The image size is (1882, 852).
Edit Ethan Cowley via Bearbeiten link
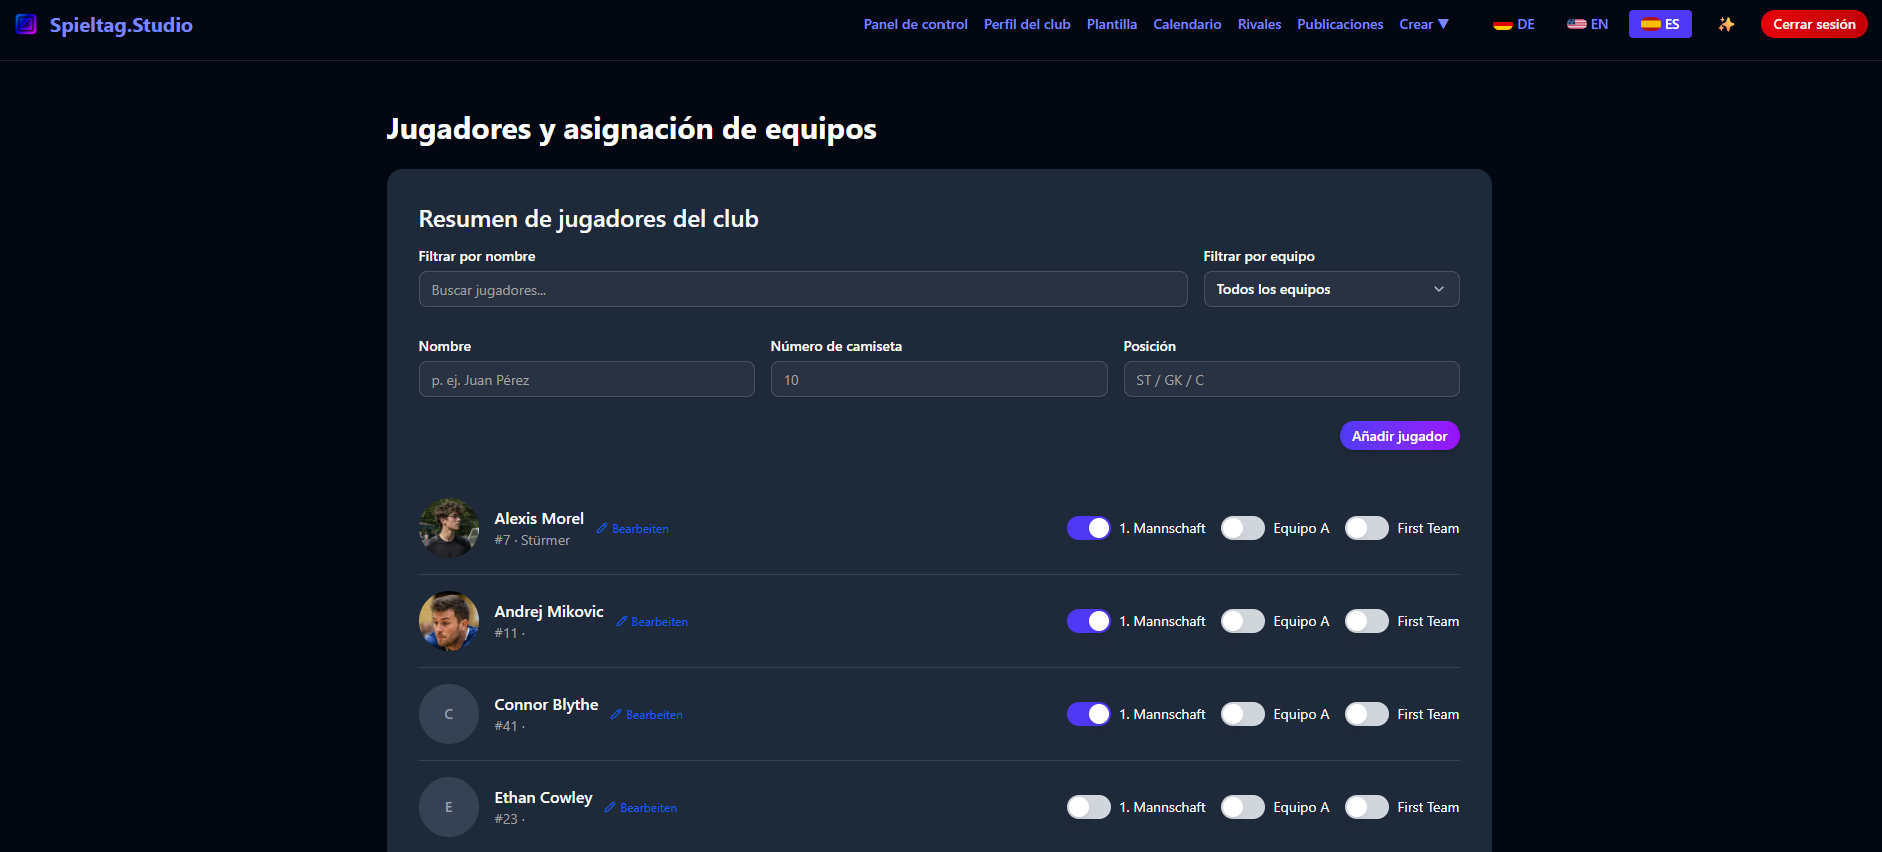coord(641,808)
